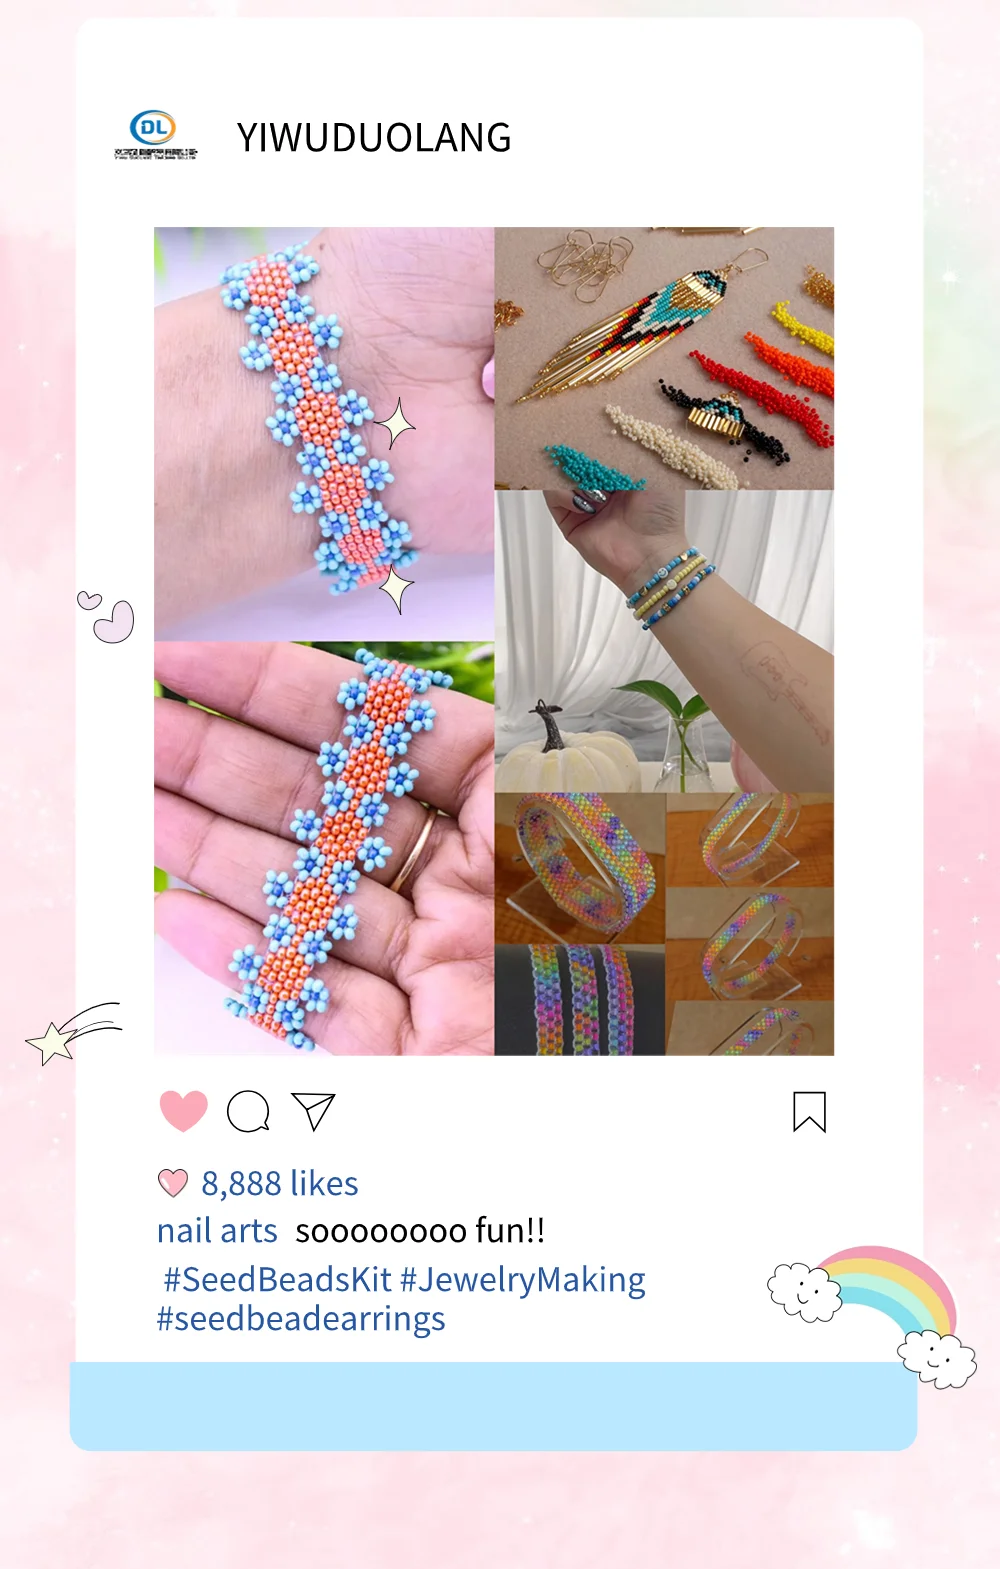Open #JewelryMaking hashtag
Screen dimensions: 1000x1569
523,1279
